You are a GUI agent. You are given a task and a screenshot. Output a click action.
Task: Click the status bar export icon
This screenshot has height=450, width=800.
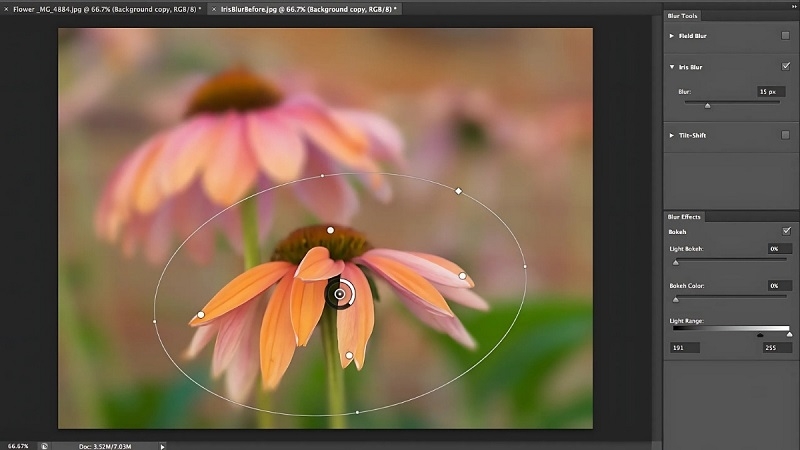pos(45,445)
